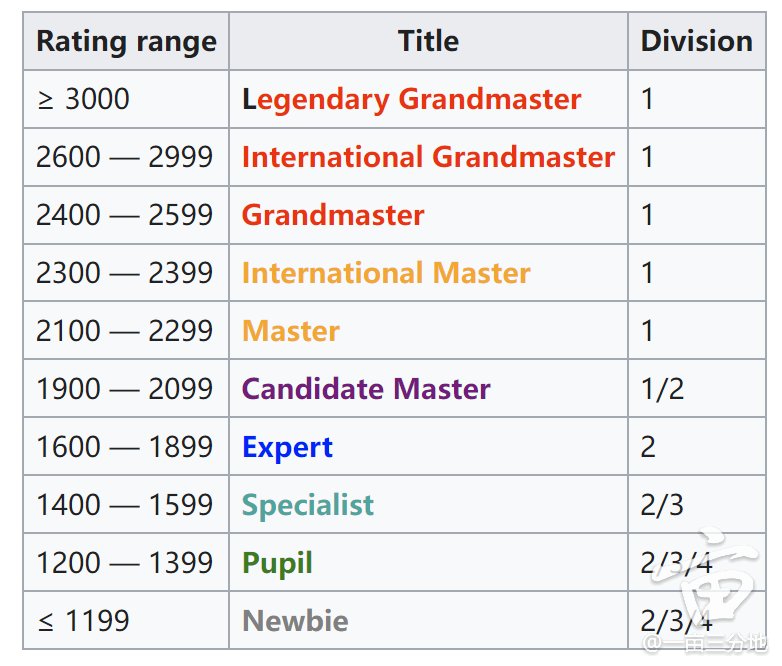The image size is (782, 666).
Task: Click the Rating range column header
Action: tap(126, 41)
